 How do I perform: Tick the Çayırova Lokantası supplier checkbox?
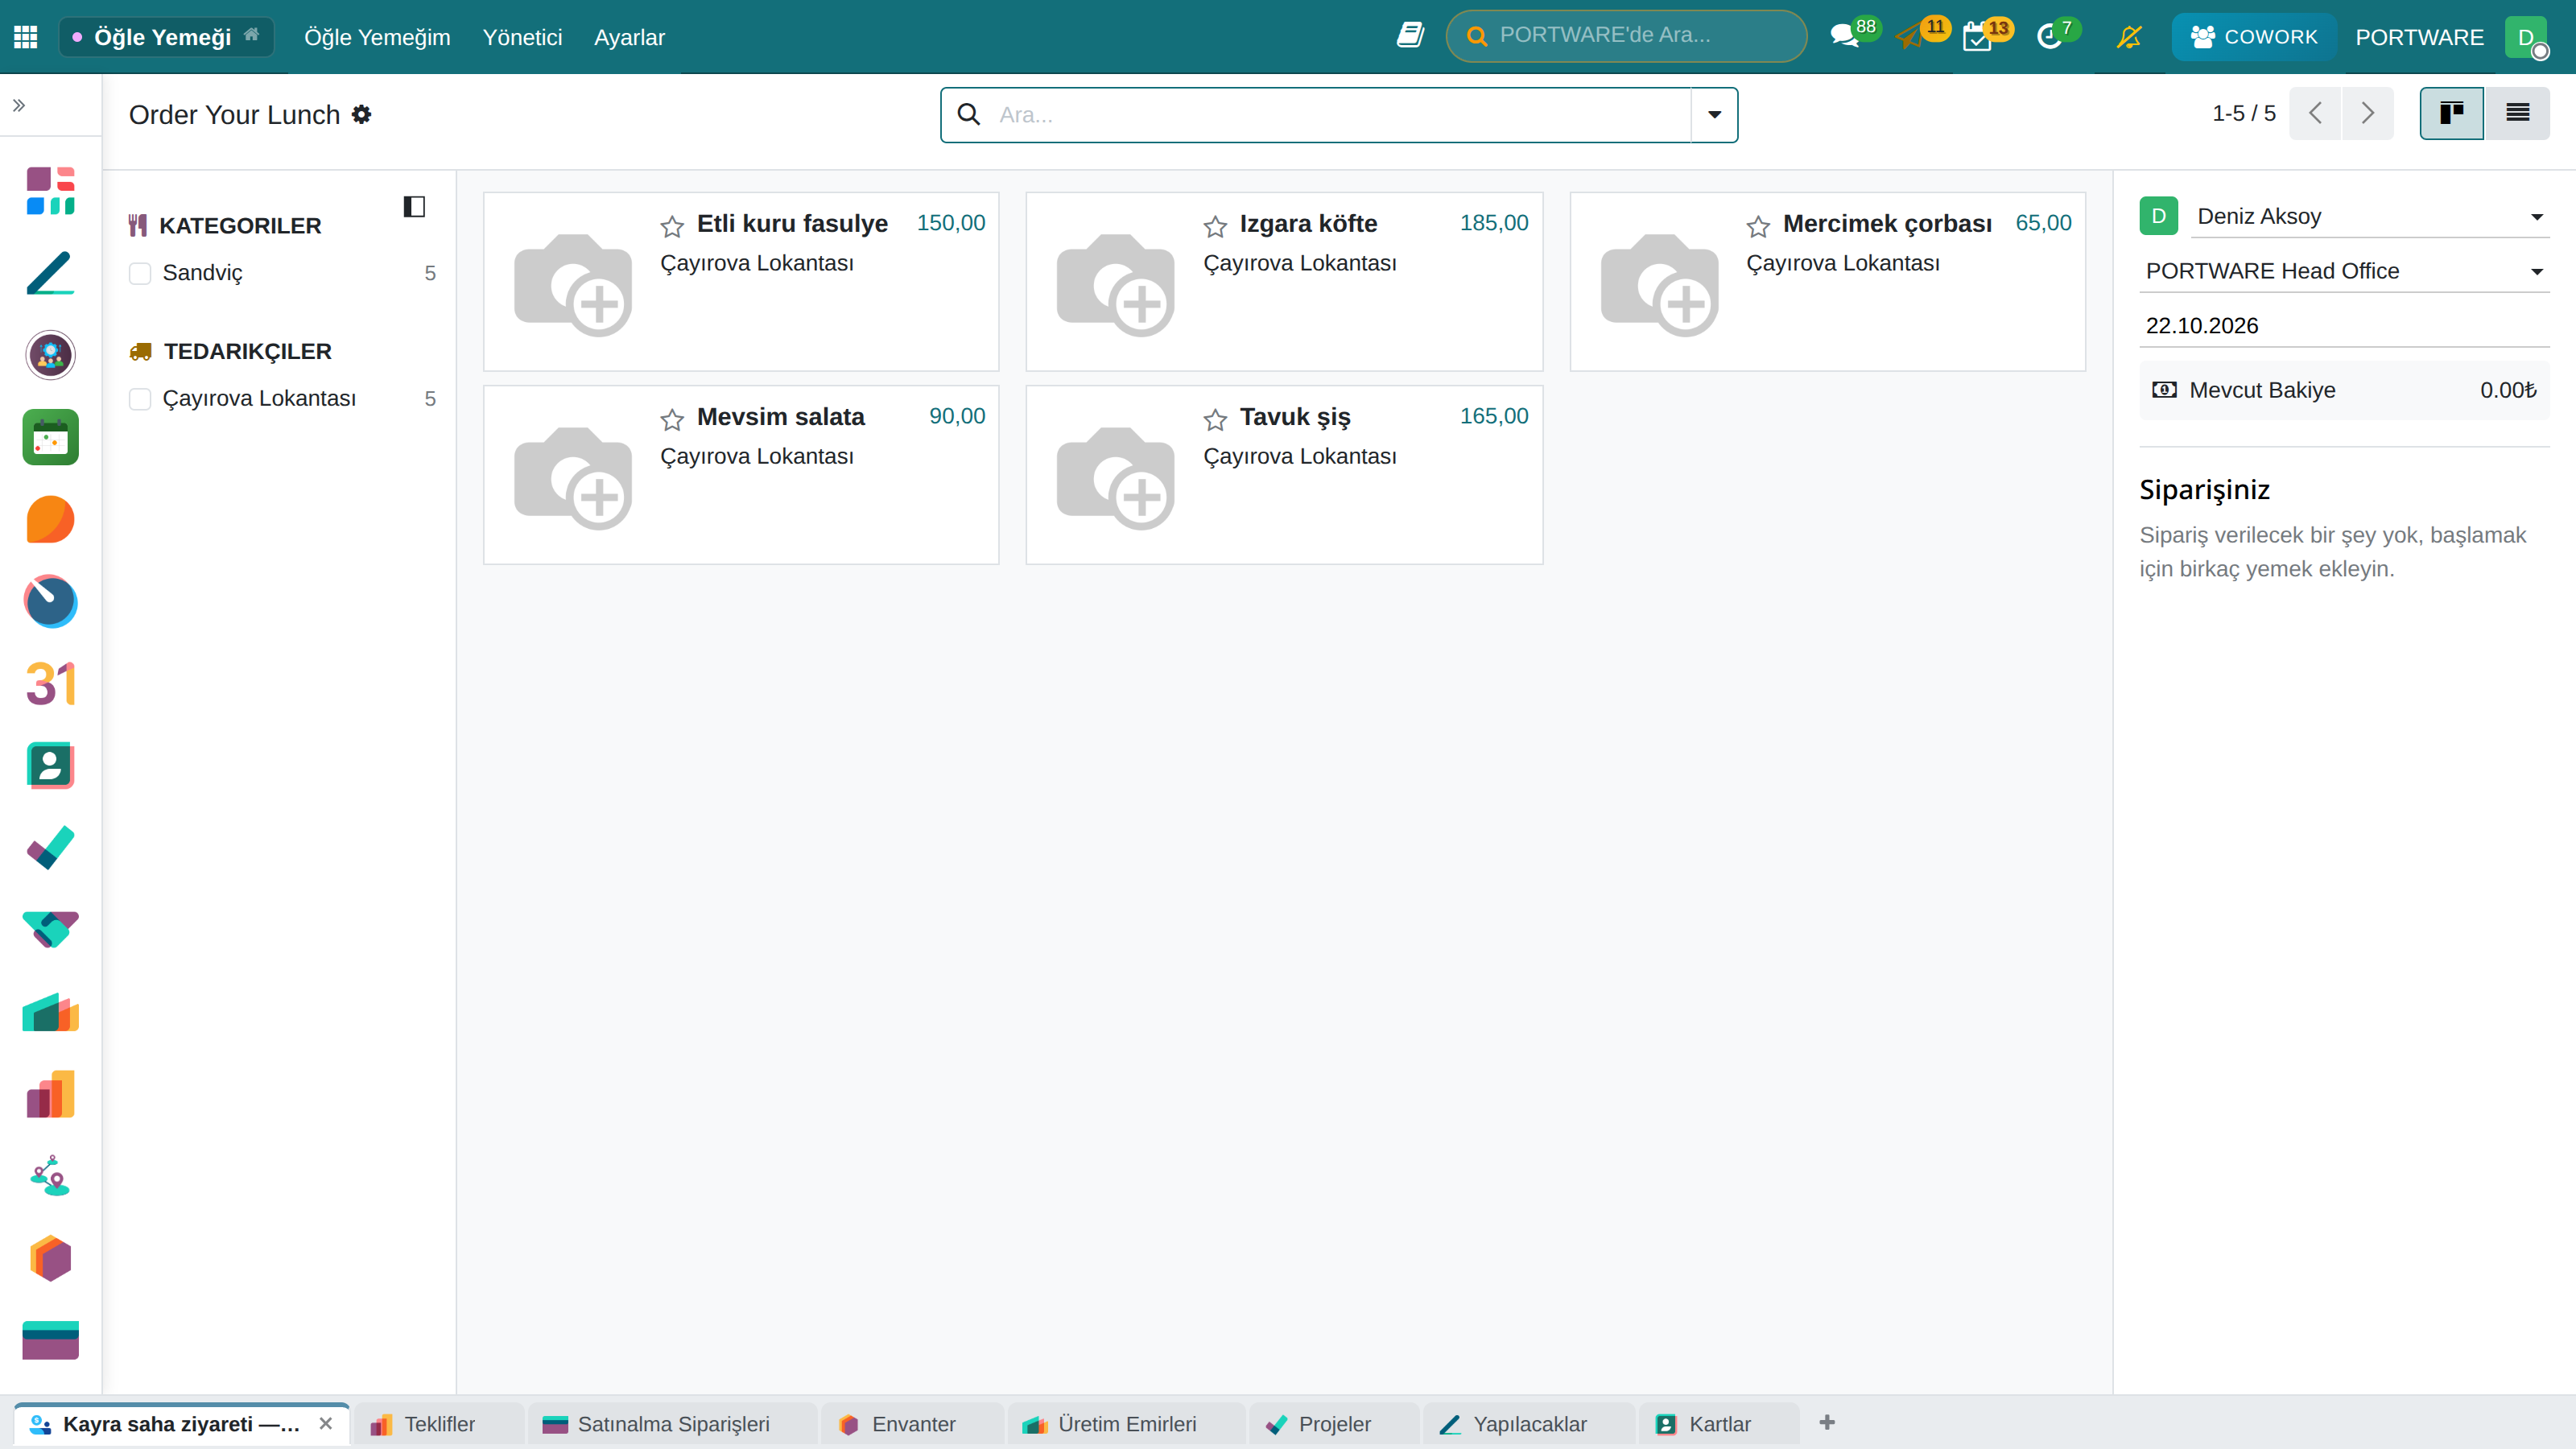(140, 399)
